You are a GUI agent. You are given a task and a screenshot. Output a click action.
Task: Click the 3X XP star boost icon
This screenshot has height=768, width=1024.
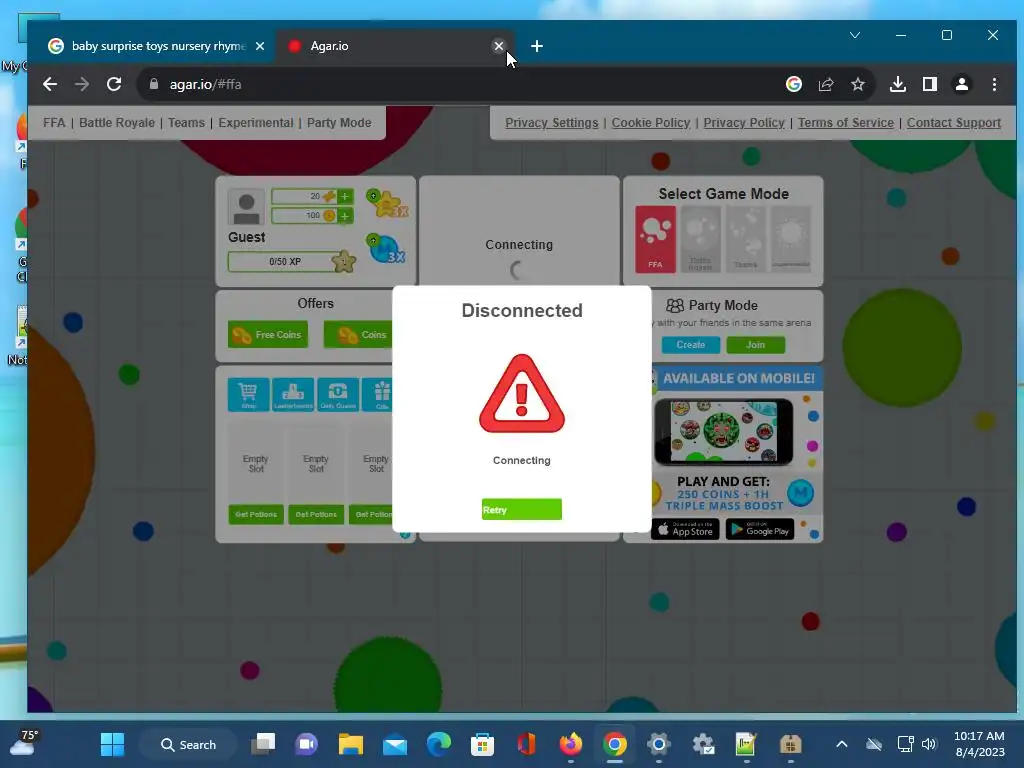click(387, 204)
